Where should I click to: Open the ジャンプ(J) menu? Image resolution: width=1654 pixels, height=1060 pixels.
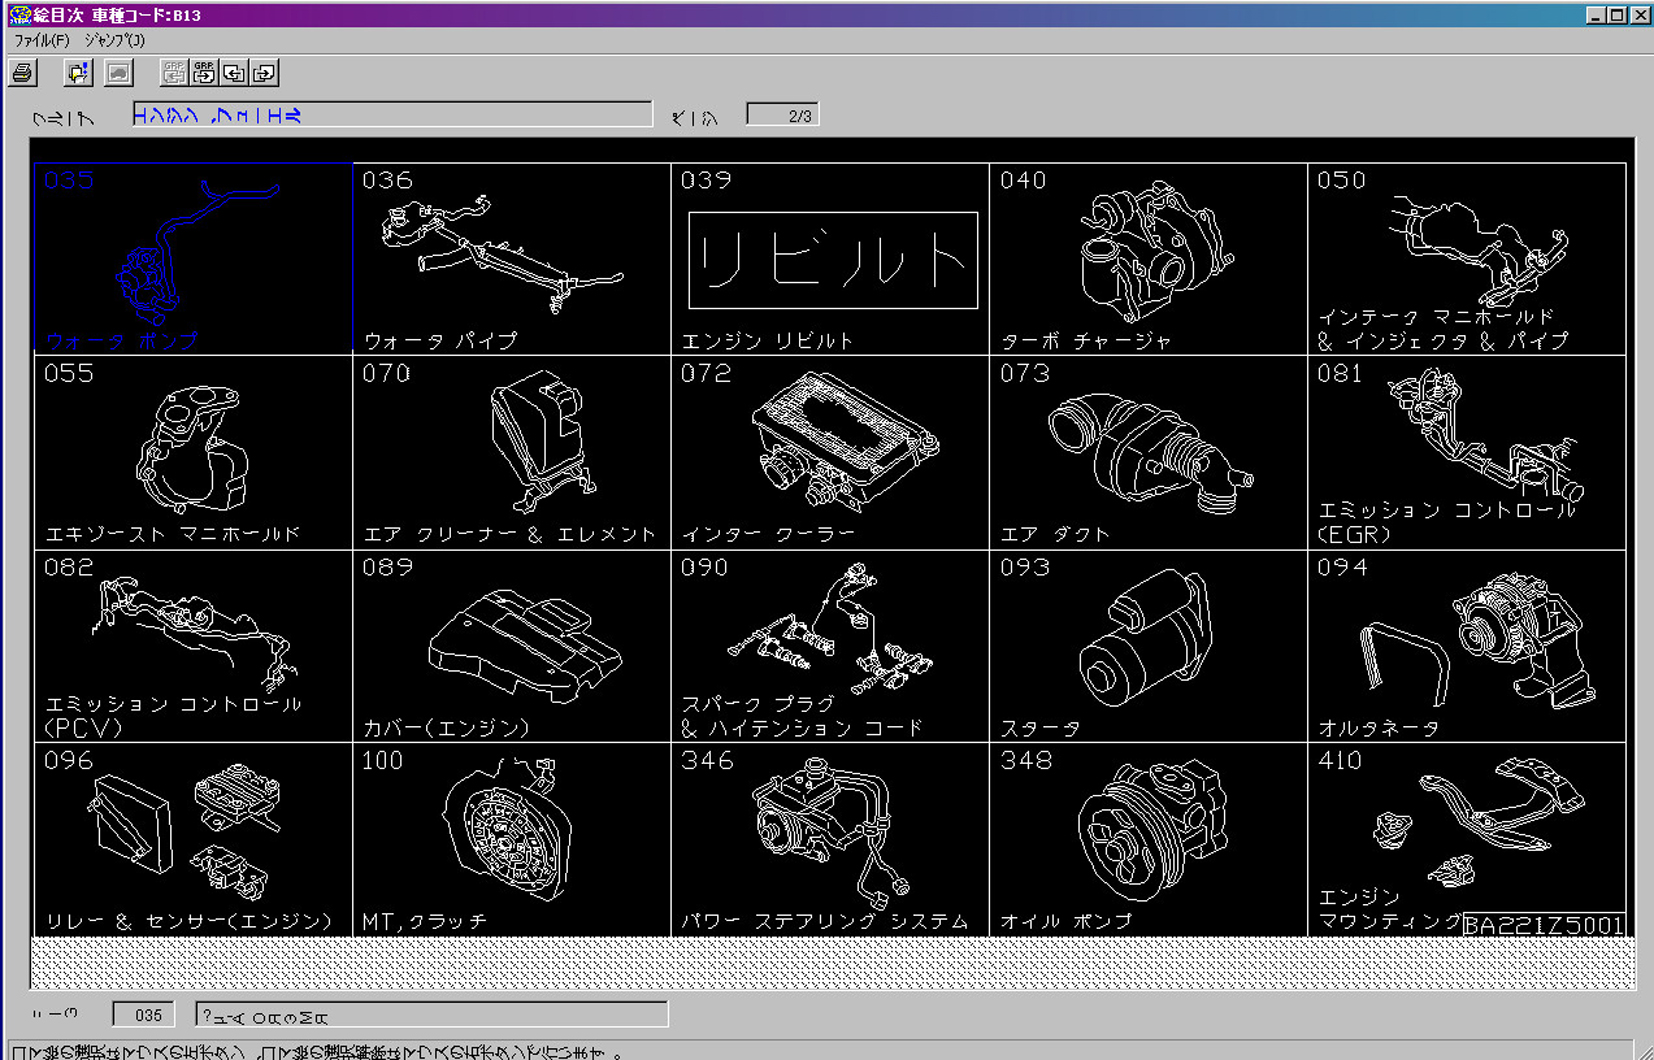point(114,40)
